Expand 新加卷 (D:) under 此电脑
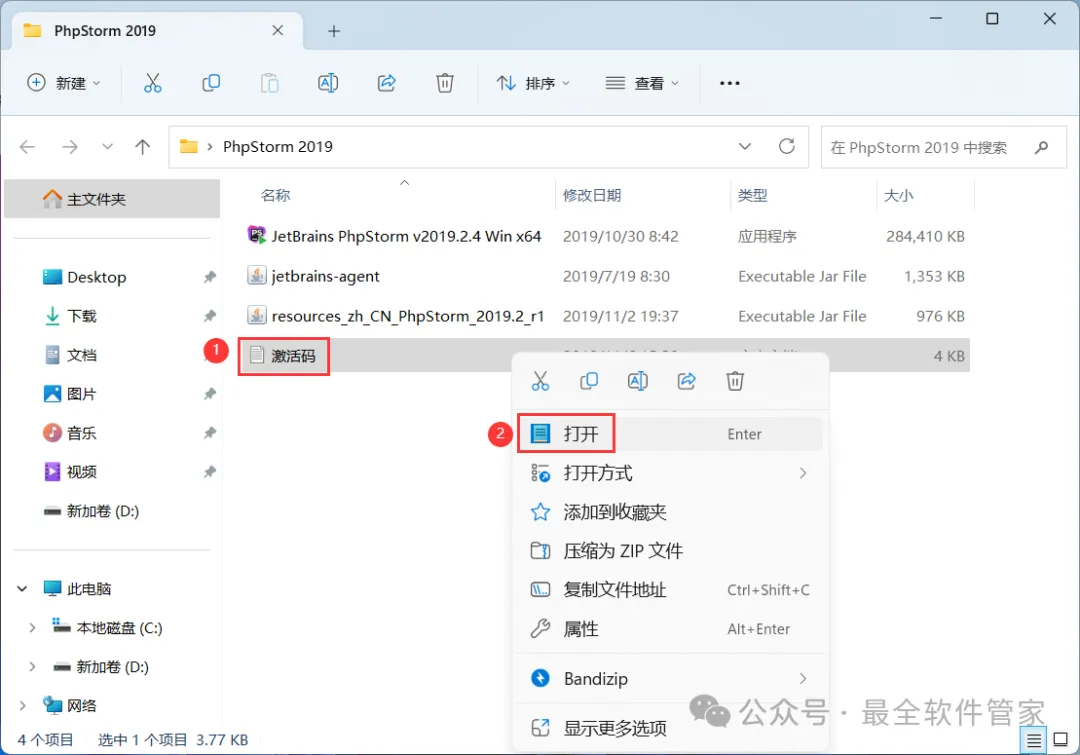This screenshot has height=755, width=1080. tap(32, 667)
